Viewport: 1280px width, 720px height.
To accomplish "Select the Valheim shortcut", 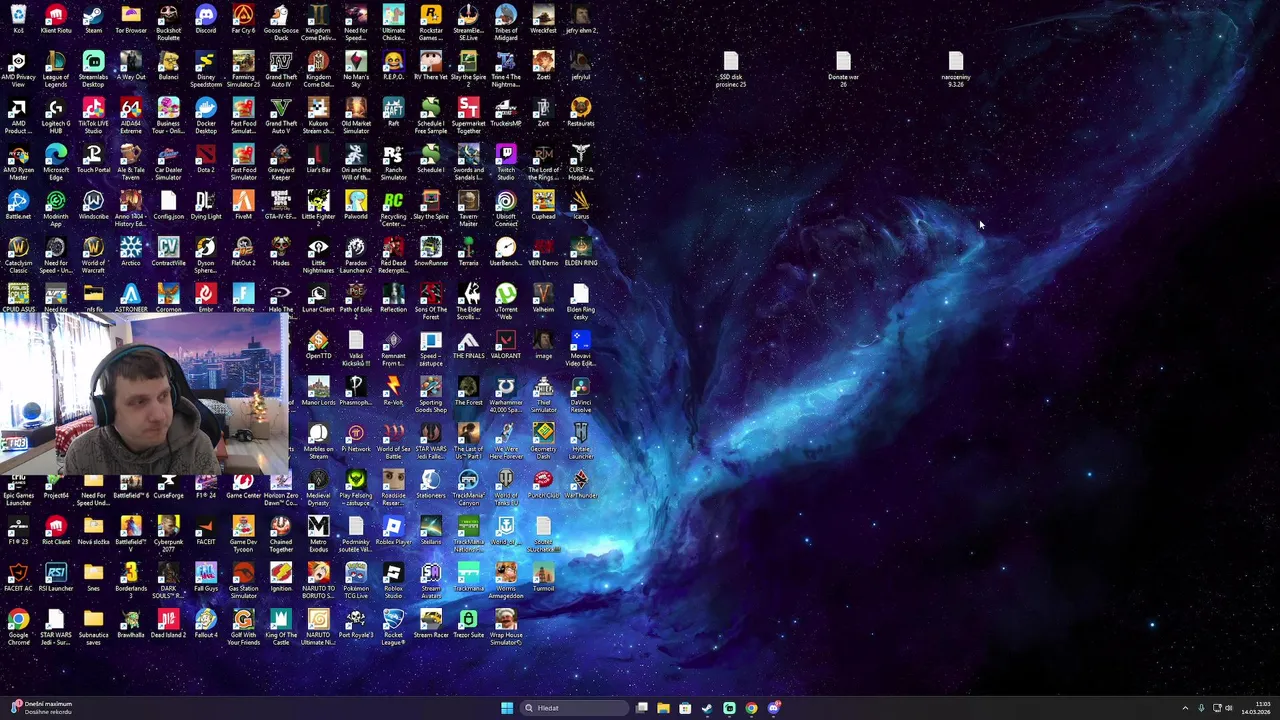I will [x=543, y=298].
